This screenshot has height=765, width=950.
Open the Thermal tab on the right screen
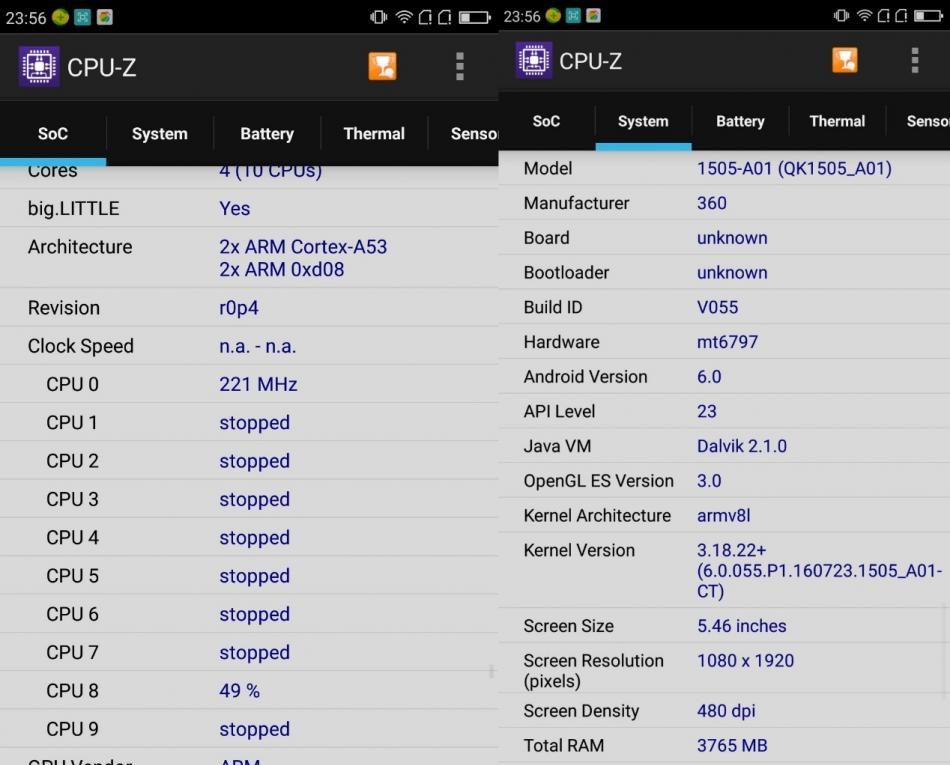pyautogui.click(x=837, y=121)
